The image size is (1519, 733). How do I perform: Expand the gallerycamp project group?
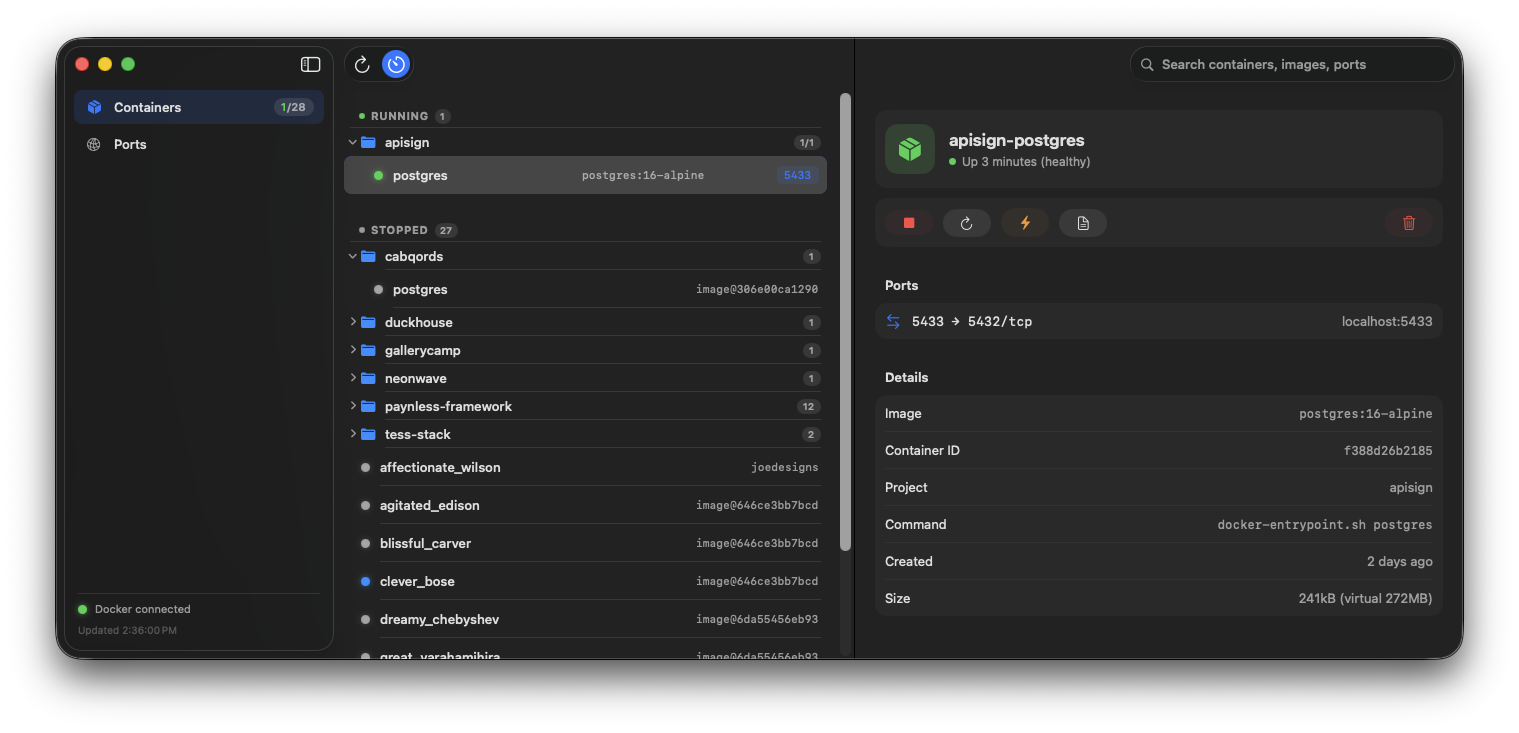pyautogui.click(x=353, y=350)
